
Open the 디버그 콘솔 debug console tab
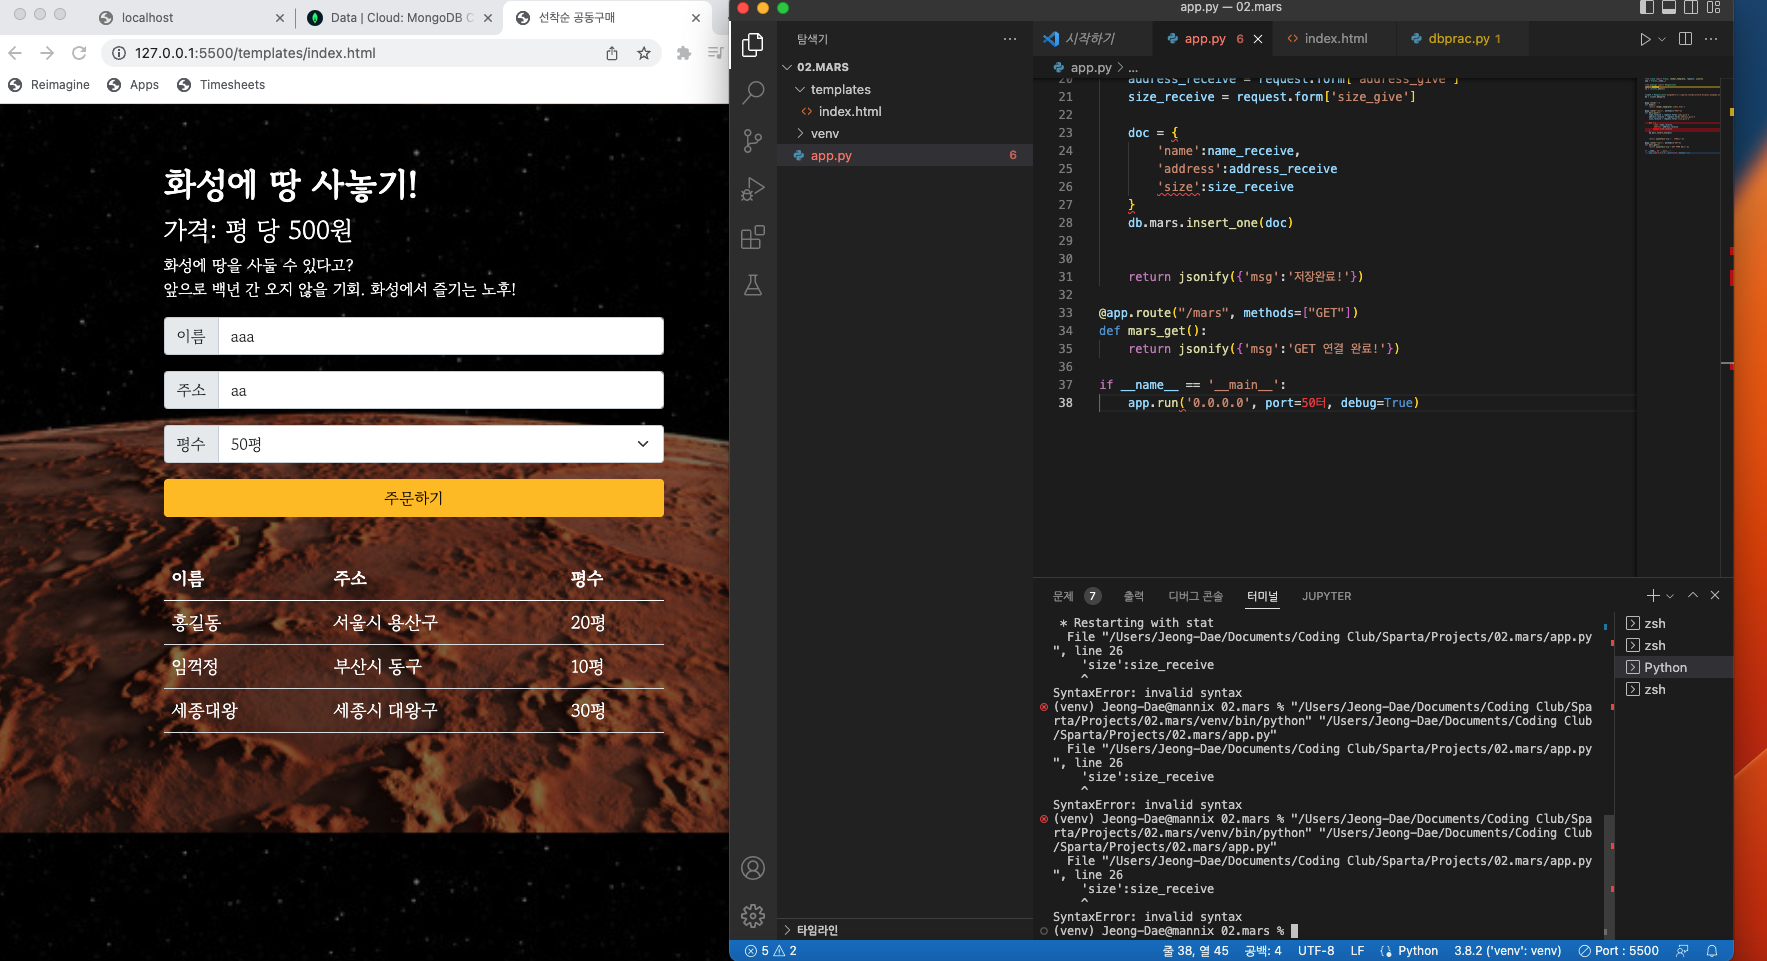[1196, 596]
